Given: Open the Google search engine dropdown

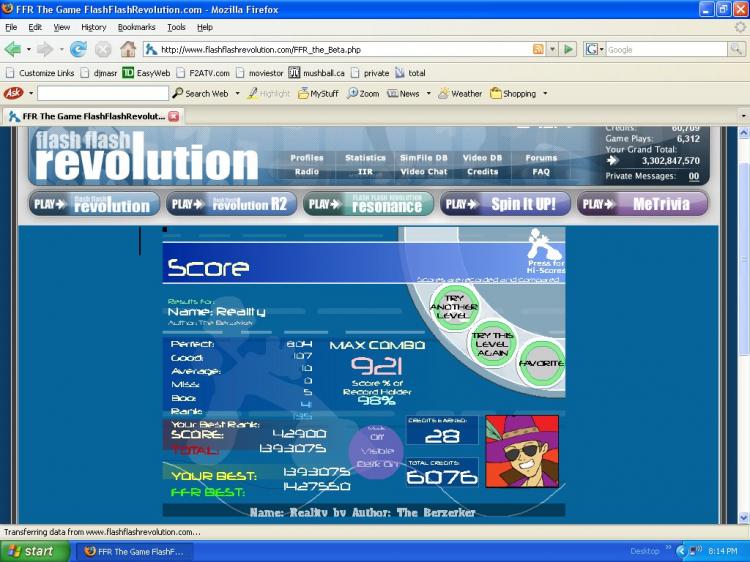Looking at the screenshot, I should pyautogui.click(x=594, y=49).
